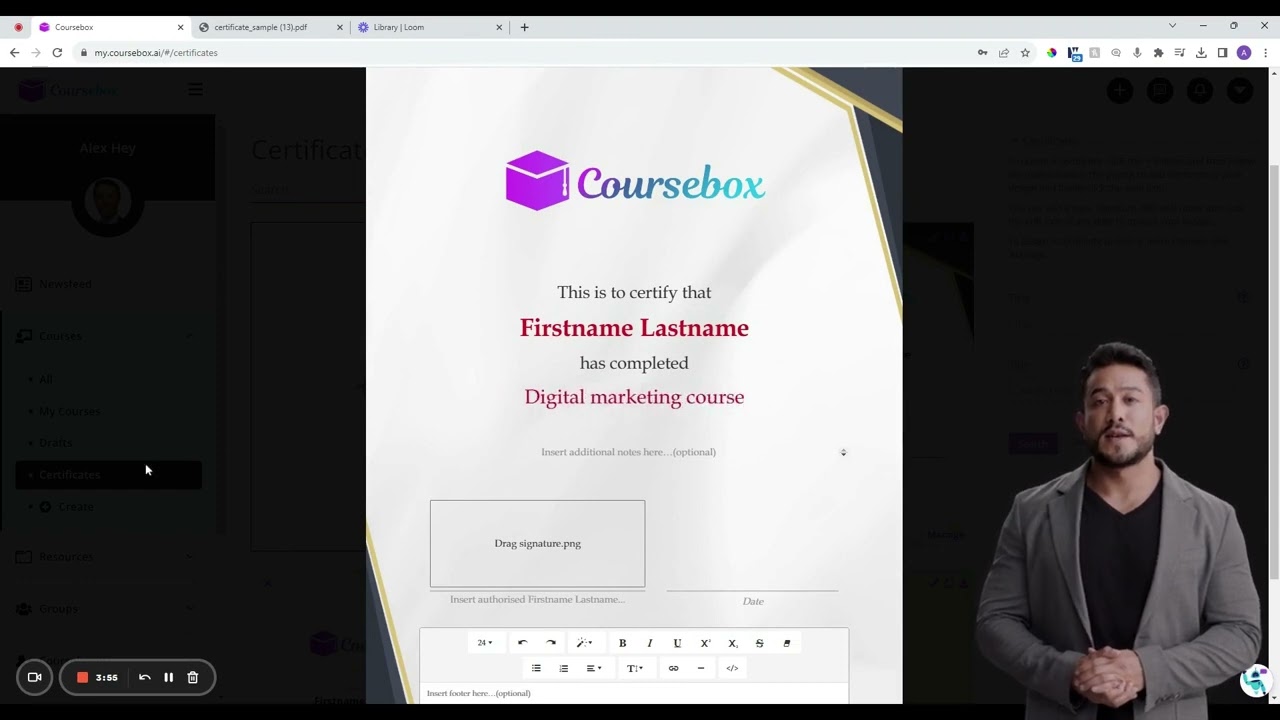Go back in browser history

pyautogui.click(x=14, y=53)
